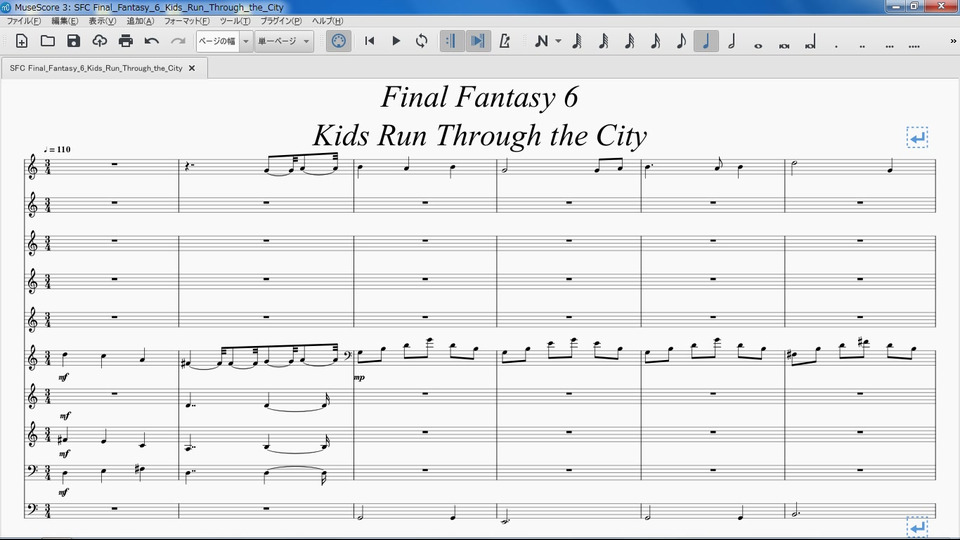Apply triple augmentation dot
This screenshot has height=540, width=960.
(889, 45)
